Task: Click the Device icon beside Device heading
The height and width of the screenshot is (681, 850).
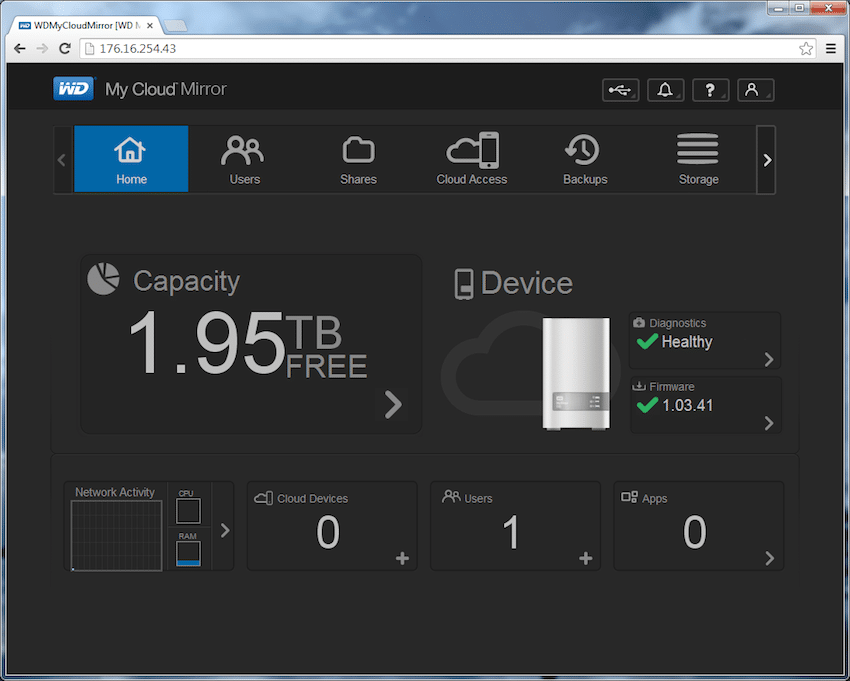Action: (x=463, y=284)
